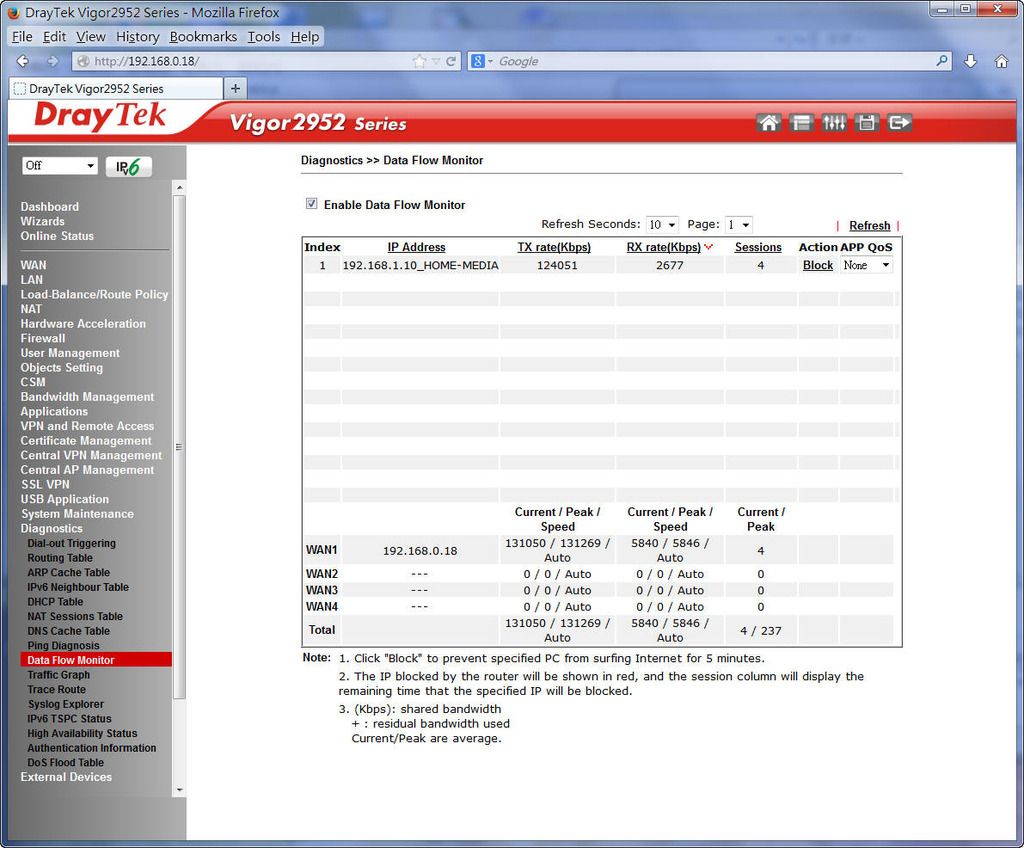1024x848 pixels.
Task: Open the Help menu
Action: coord(305,37)
